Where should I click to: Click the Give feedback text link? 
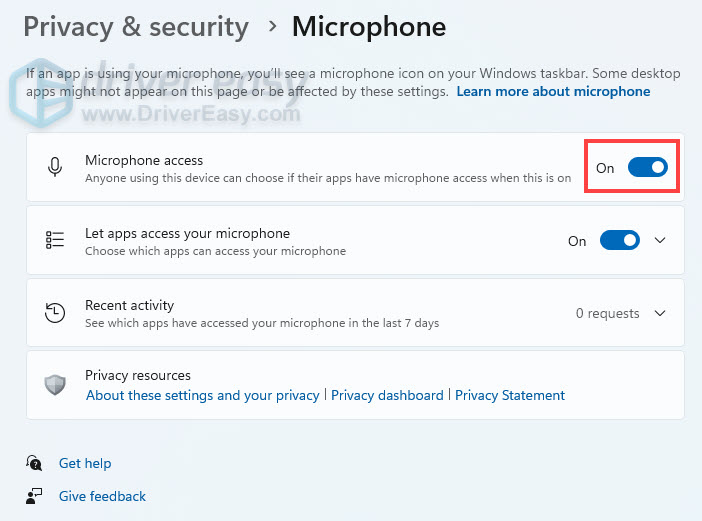pyautogui.click(x=102, y=496)
